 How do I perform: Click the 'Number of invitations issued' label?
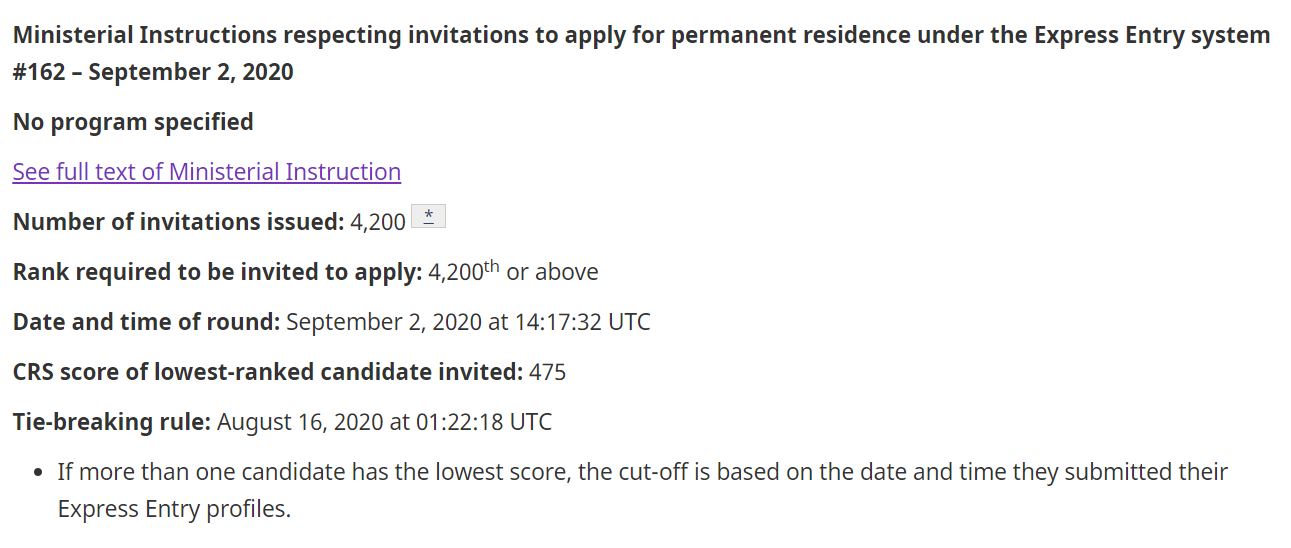179,222
